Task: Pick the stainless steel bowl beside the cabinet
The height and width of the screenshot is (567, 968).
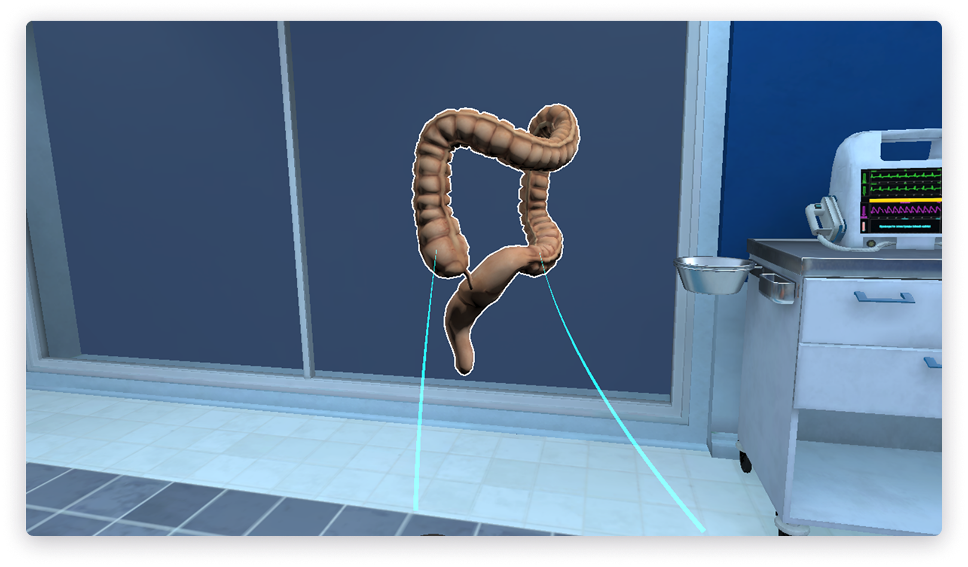Action: point(713,274)
